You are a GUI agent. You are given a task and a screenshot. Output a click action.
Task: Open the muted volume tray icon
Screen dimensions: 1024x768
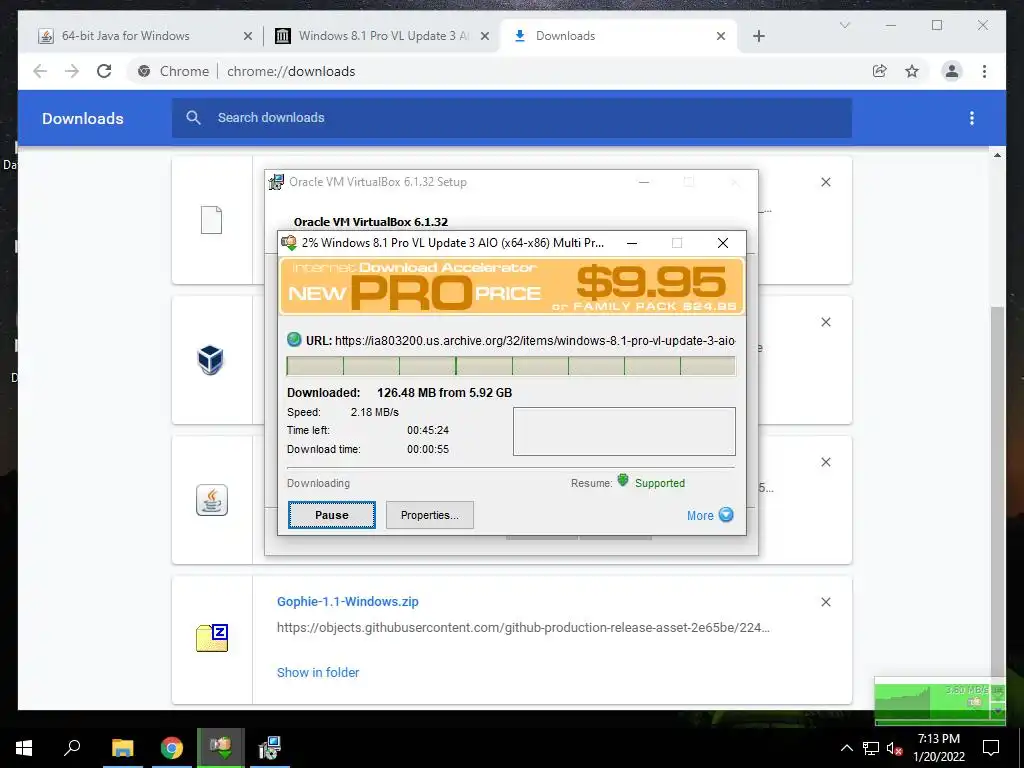[x=894, y=748]
